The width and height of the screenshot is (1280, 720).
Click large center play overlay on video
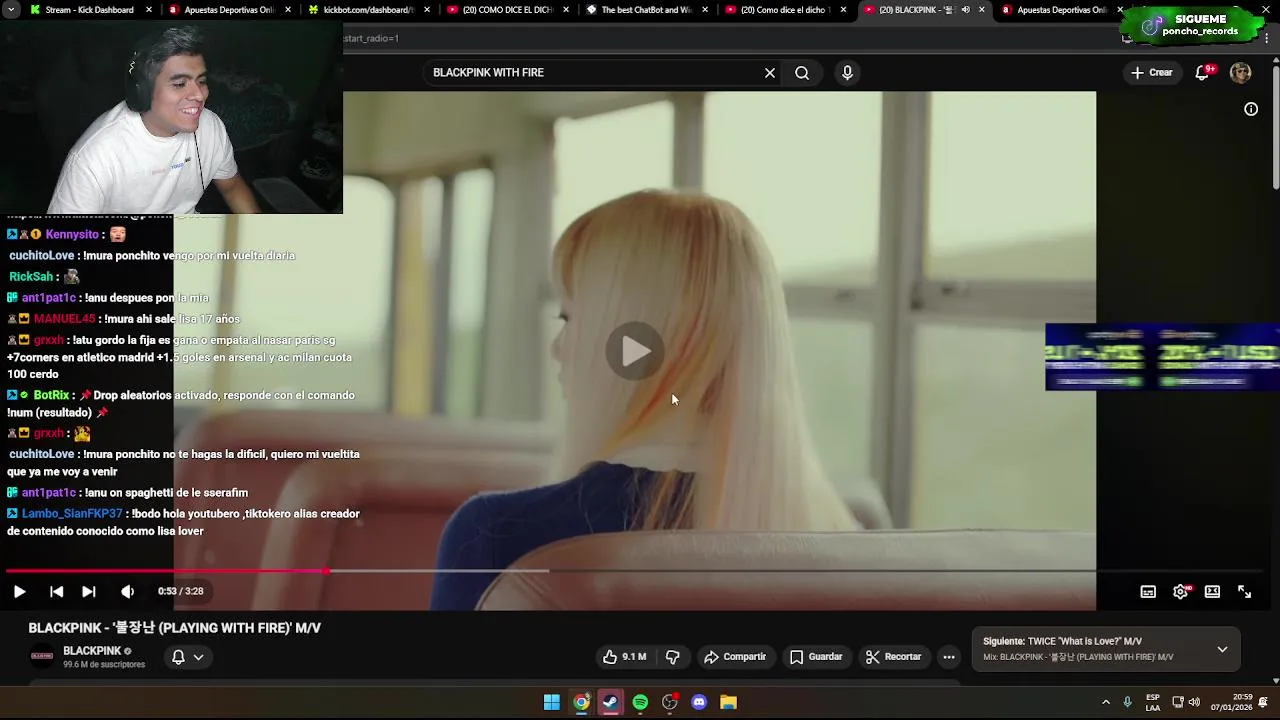635,351
